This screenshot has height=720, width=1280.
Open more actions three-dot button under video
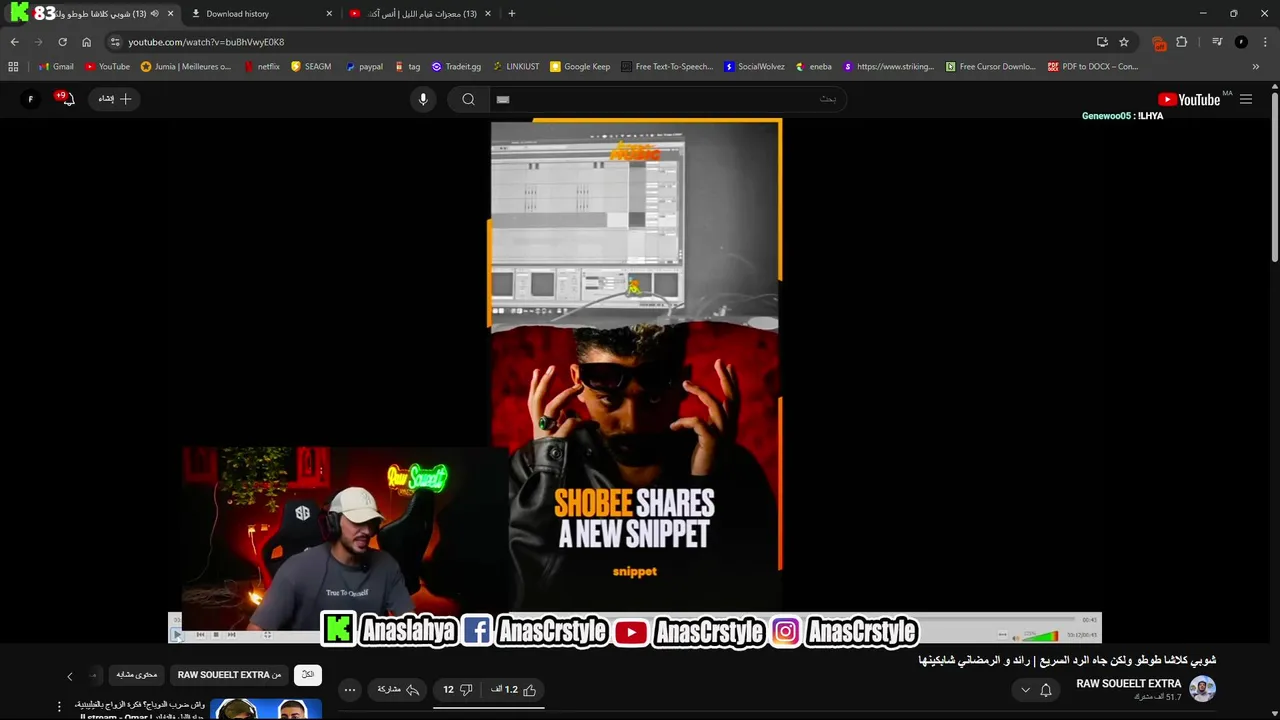pos(349,689)
